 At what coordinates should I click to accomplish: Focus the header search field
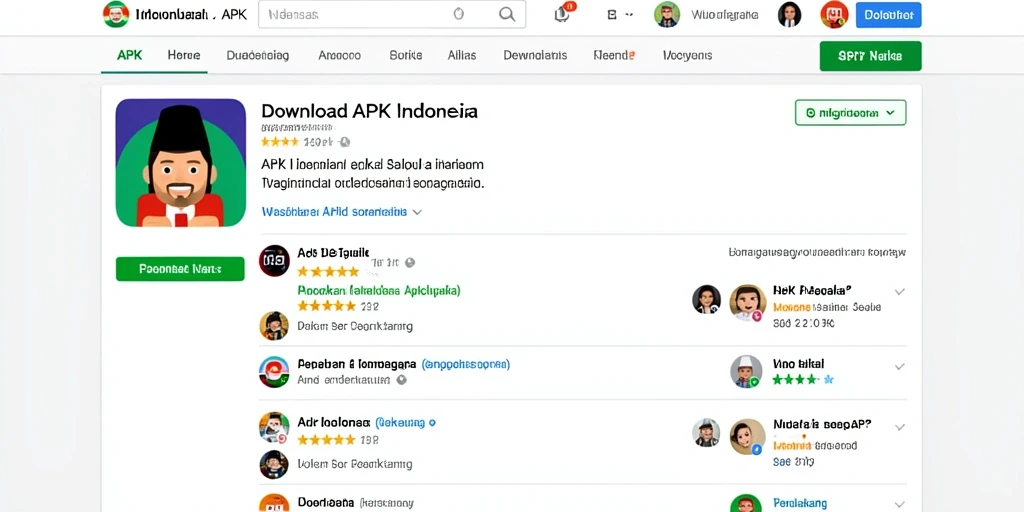pos(392,14)
